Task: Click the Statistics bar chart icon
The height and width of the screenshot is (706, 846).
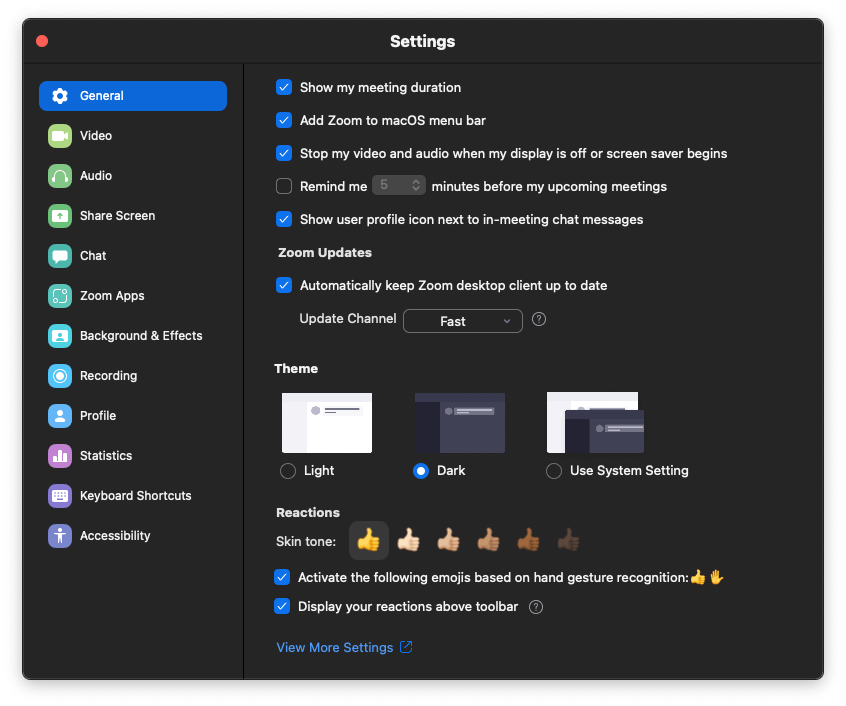Action: tap(60, 456)
